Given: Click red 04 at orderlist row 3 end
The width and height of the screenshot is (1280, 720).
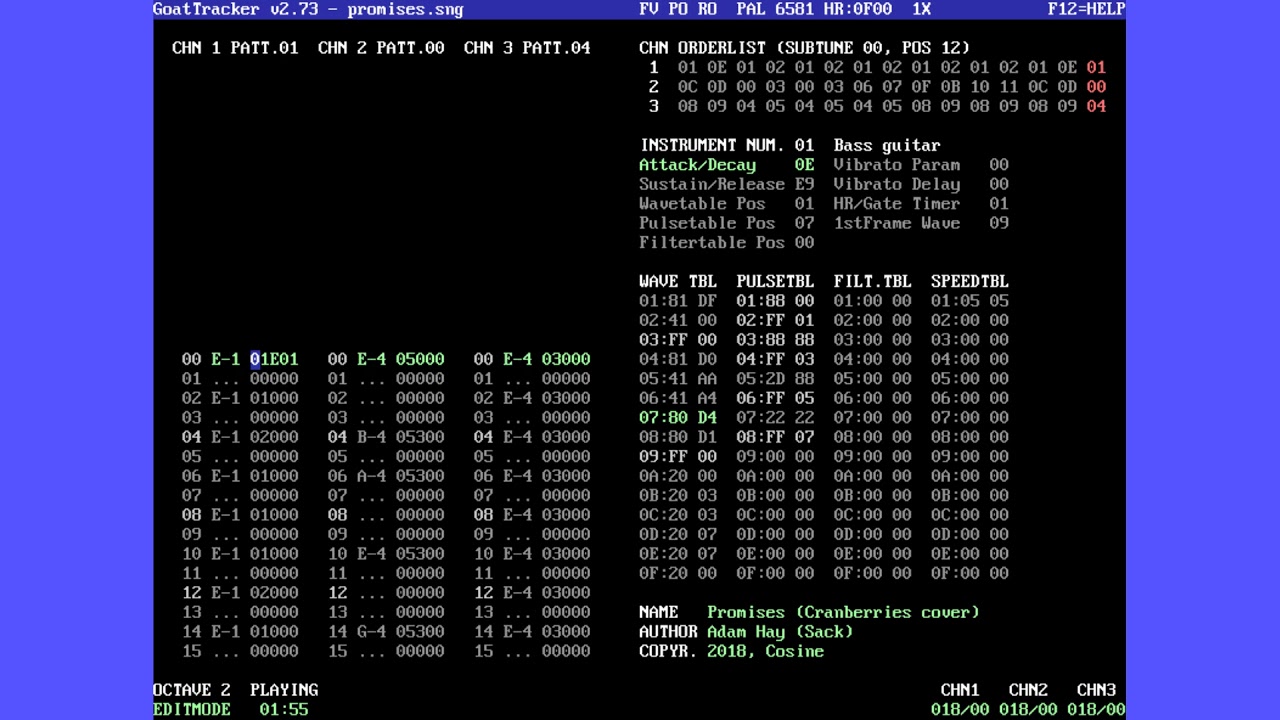Looking at the screenshot, I should pos(1096,106).
